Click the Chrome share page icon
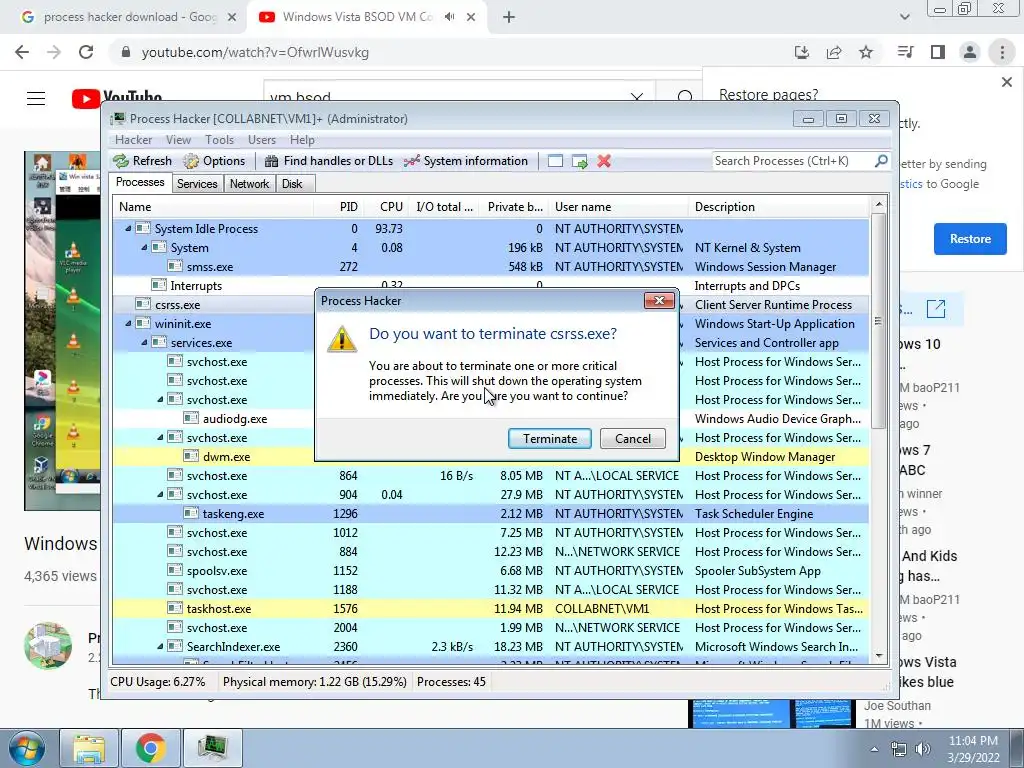 click(834, 52)
